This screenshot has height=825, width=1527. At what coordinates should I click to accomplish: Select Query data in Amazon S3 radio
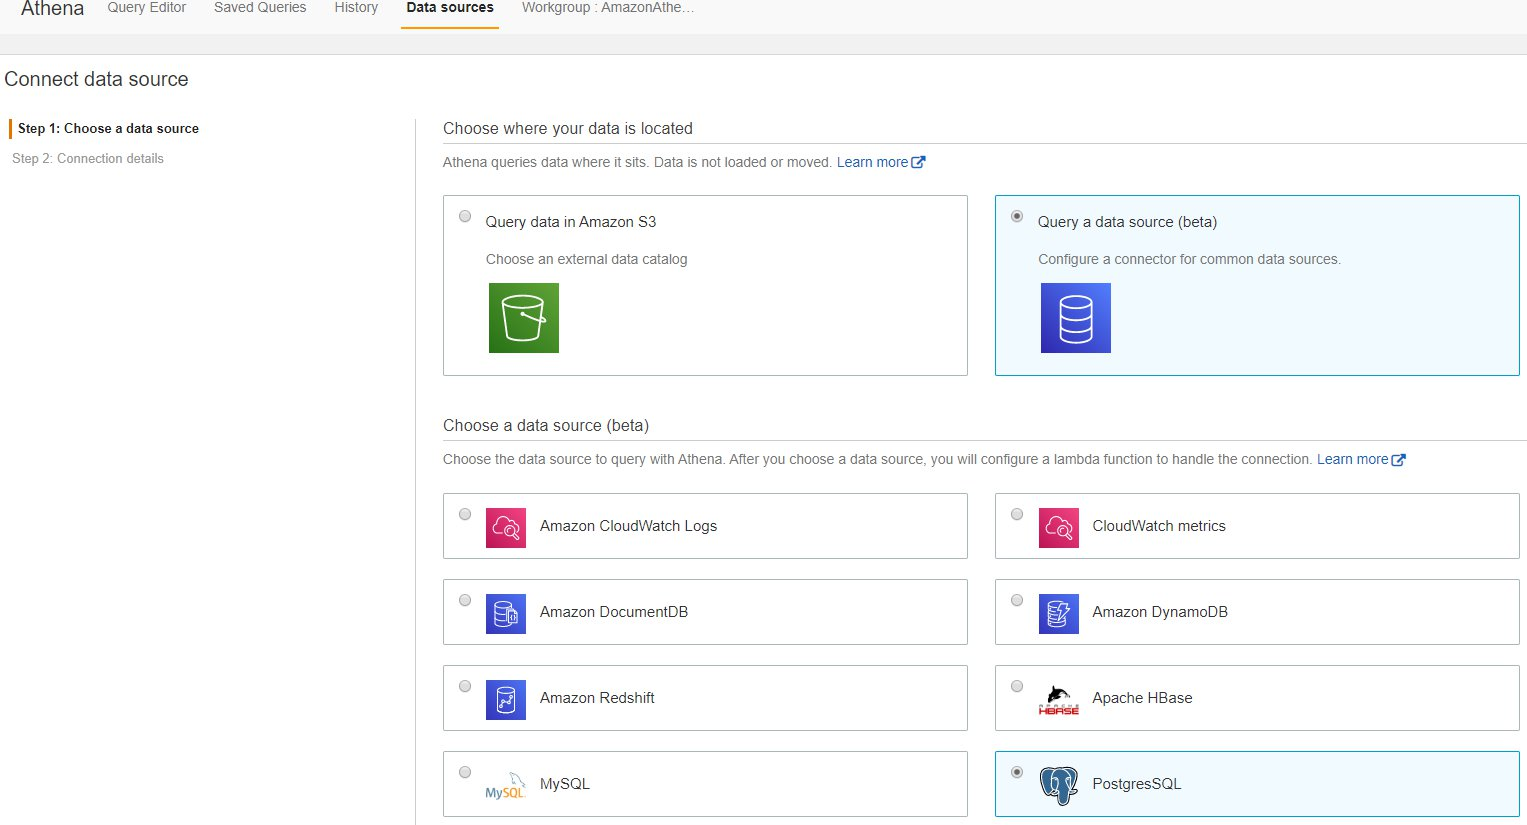coord(465,216)
